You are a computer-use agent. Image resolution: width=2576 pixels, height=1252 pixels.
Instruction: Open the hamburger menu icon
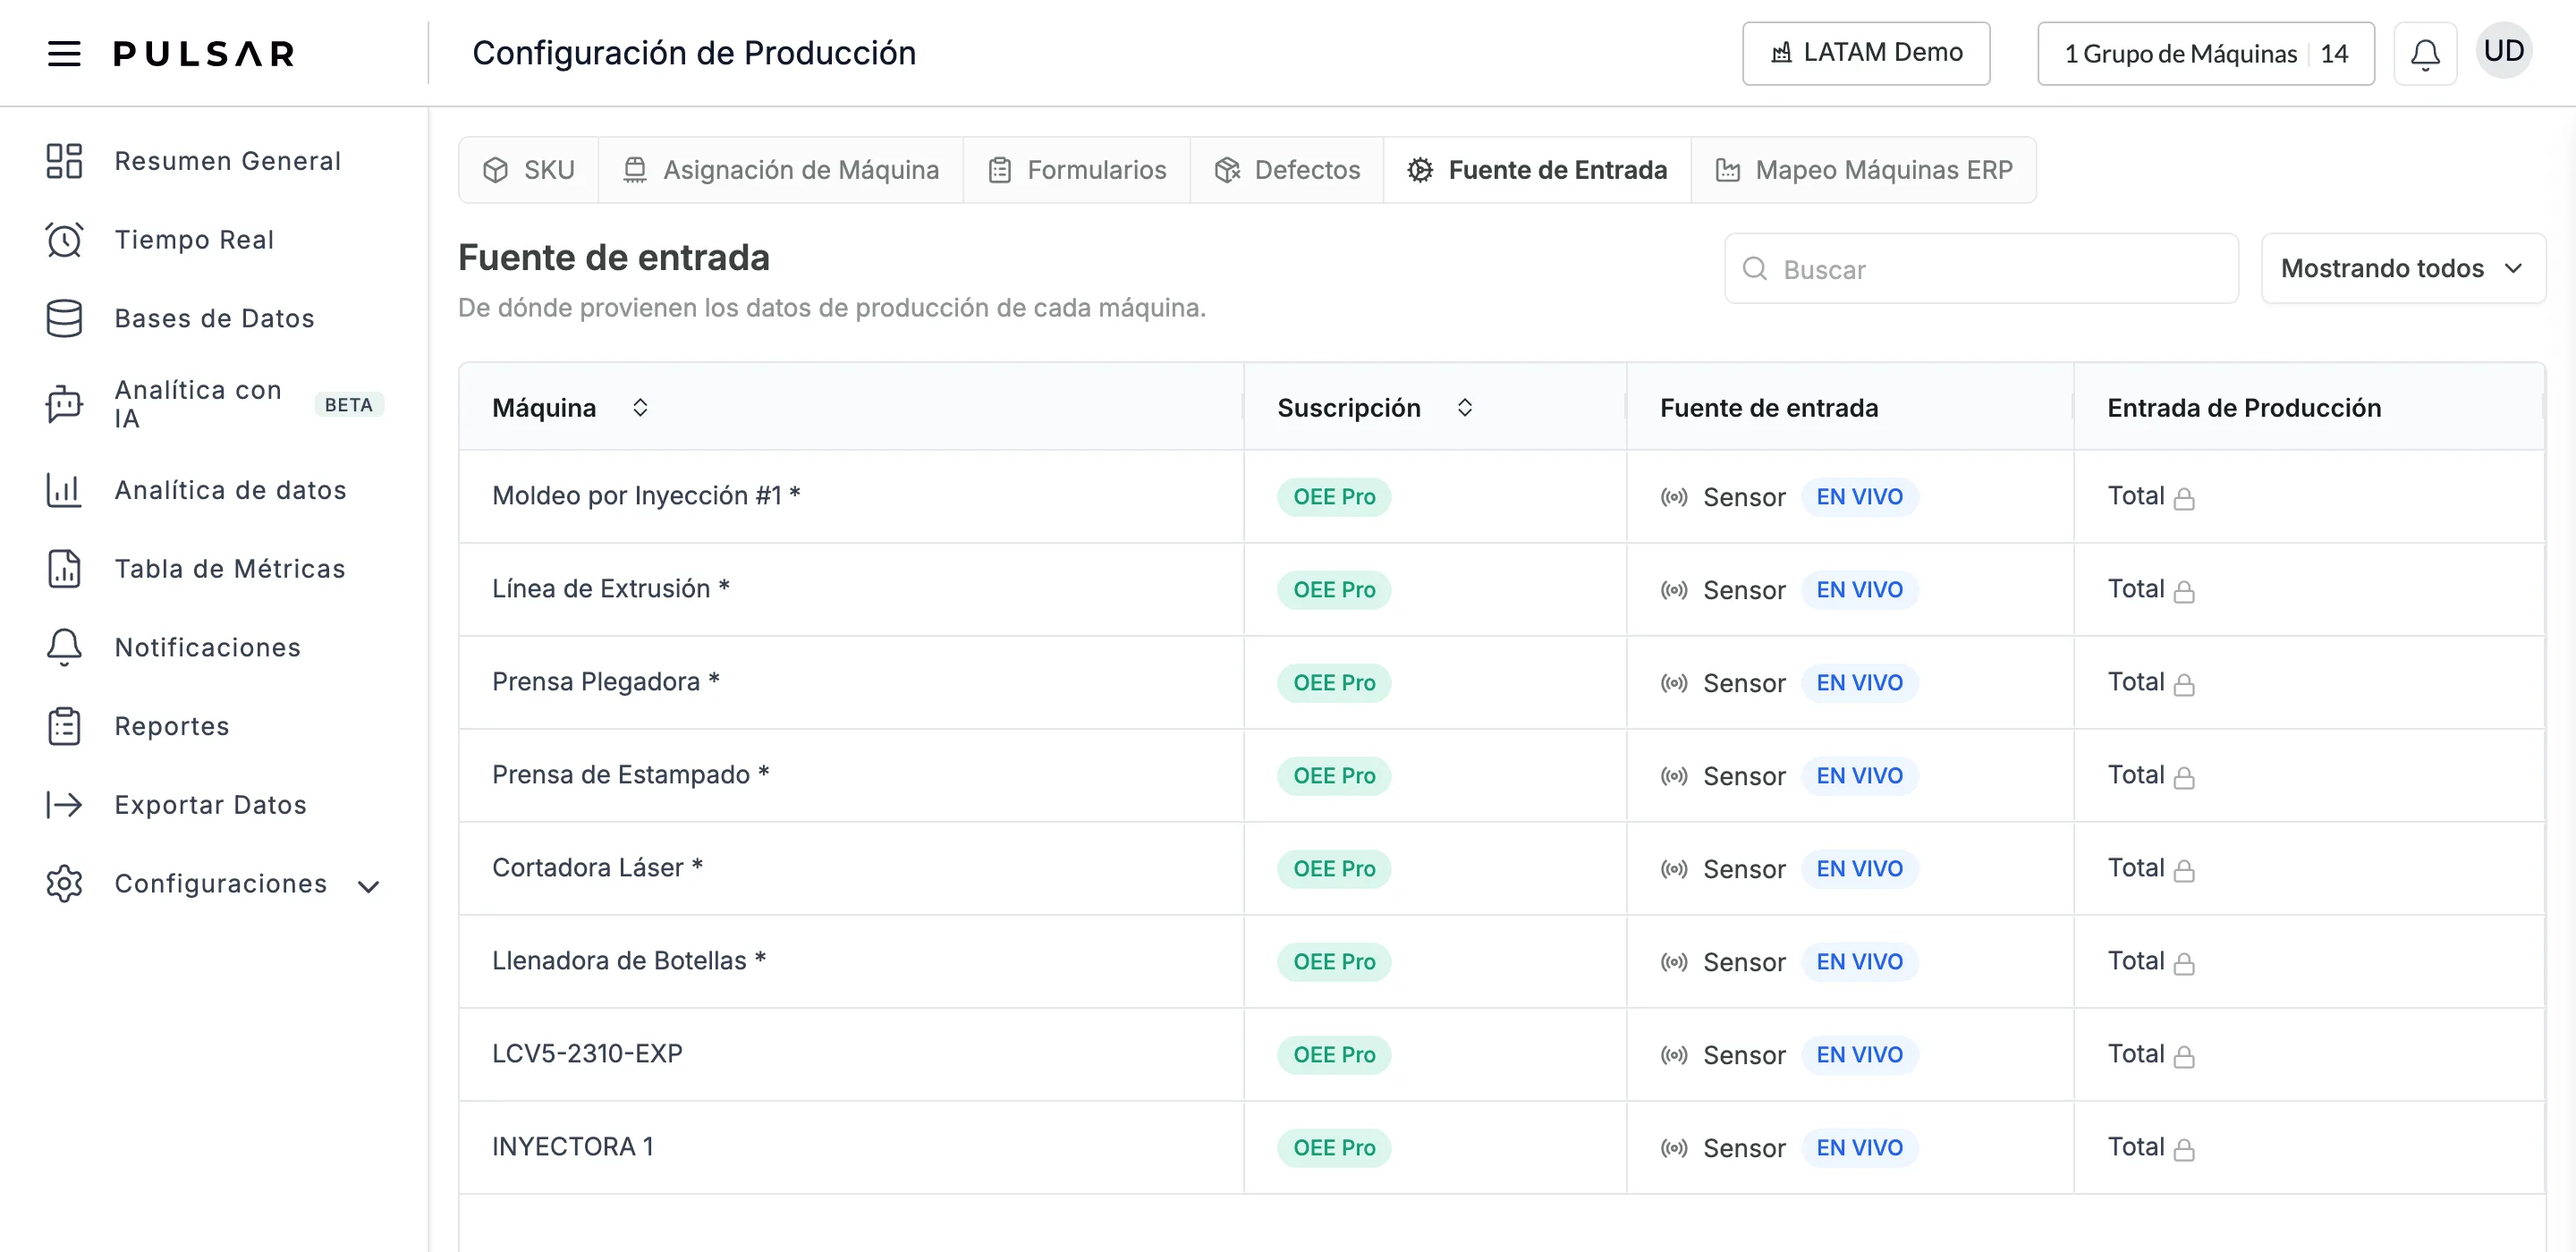click(64, 53)
